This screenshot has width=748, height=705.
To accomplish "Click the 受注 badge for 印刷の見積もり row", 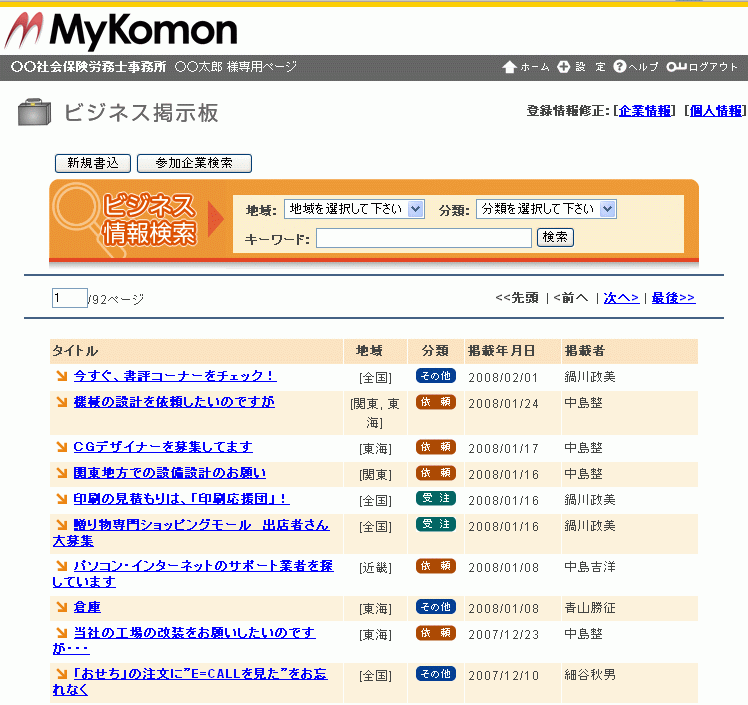I will [435, 498].
